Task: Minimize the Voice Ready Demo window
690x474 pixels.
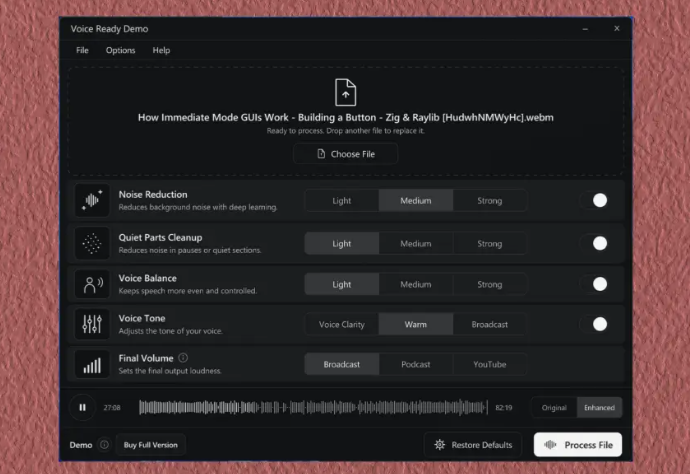Action: tap(585, 29)
